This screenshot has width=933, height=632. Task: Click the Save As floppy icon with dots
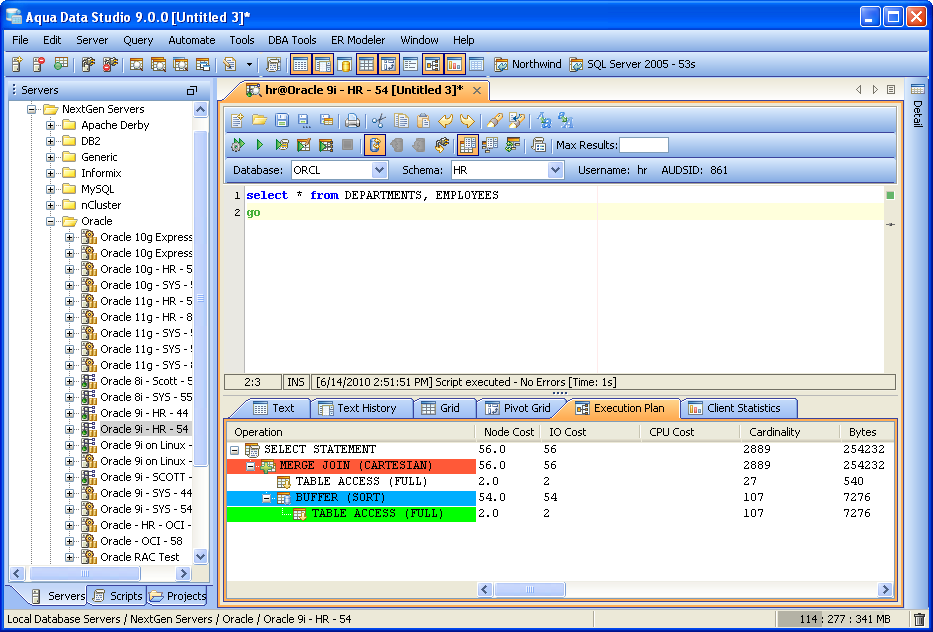click(x=304, y=121)
